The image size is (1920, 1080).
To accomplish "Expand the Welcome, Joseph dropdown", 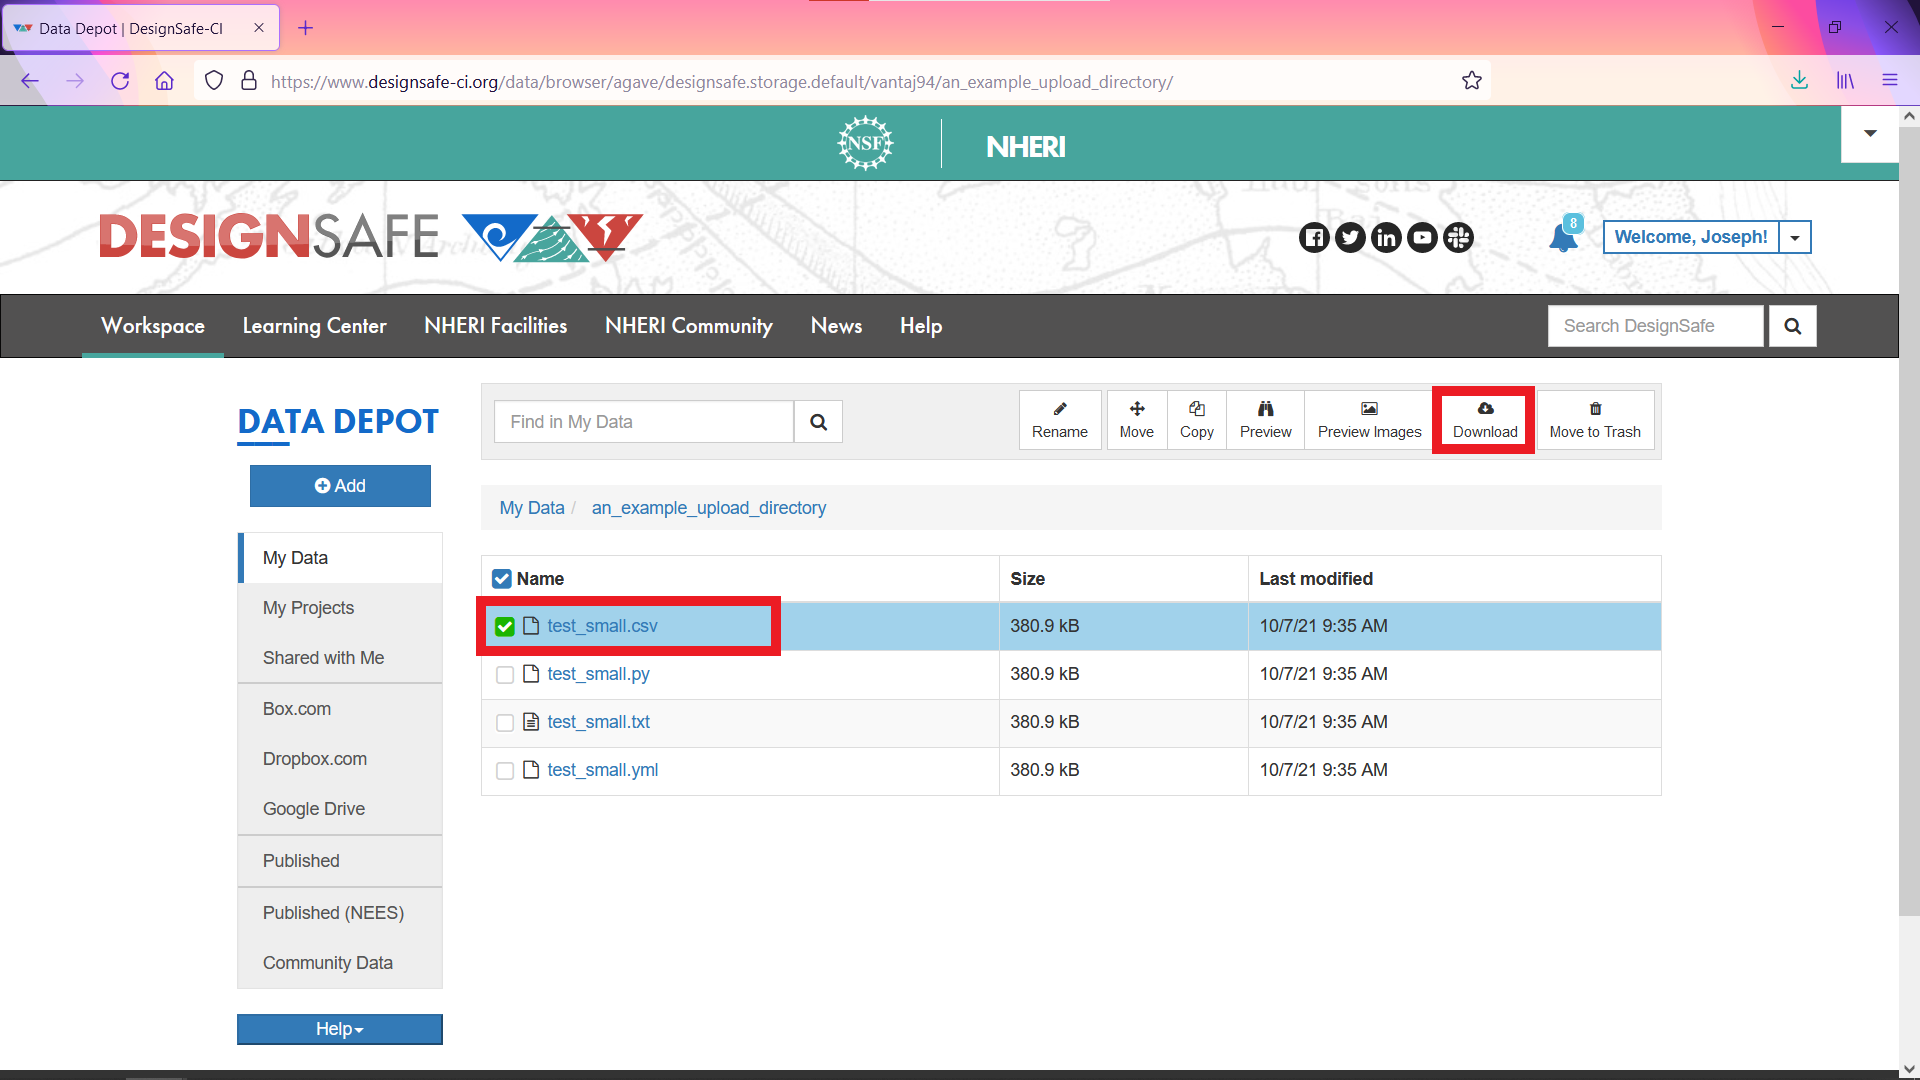I will click(1796, 237).
